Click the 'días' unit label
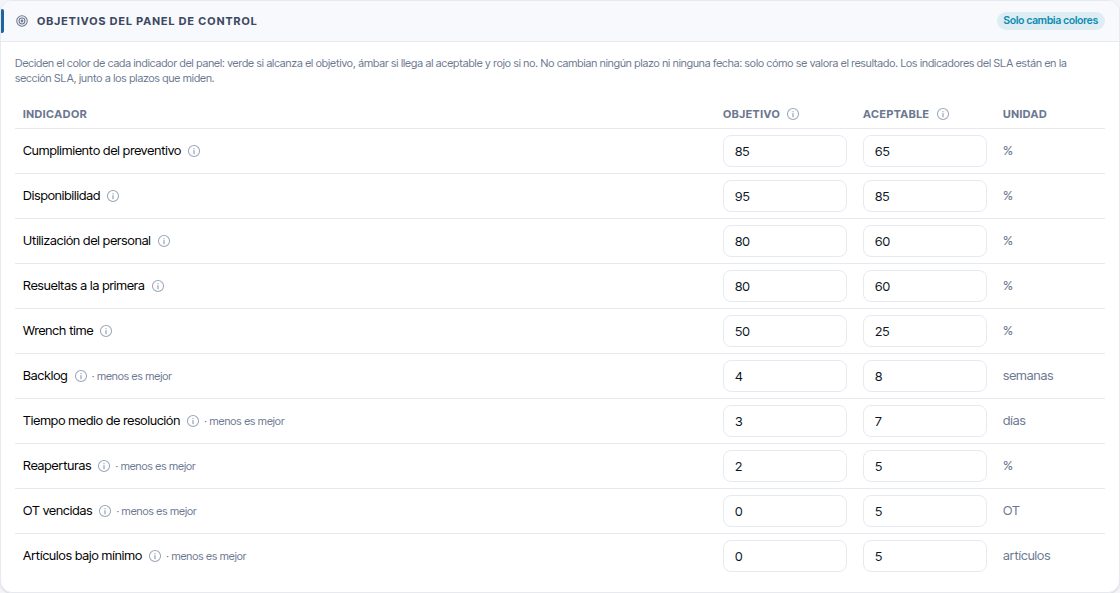This screenshot has width=1120, height=593. tap(1014, 421)
